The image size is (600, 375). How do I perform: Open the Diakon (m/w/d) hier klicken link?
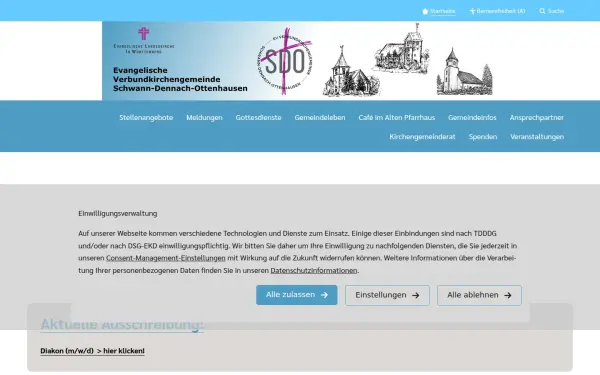click(93, 351)
